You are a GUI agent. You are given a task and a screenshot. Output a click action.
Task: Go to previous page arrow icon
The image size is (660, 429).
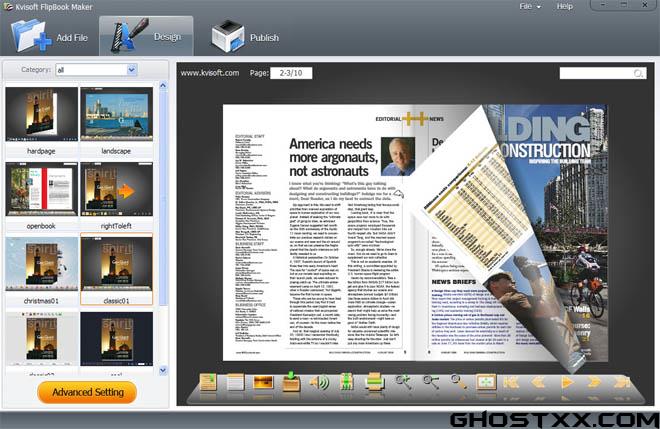click(x=539, y=382)
